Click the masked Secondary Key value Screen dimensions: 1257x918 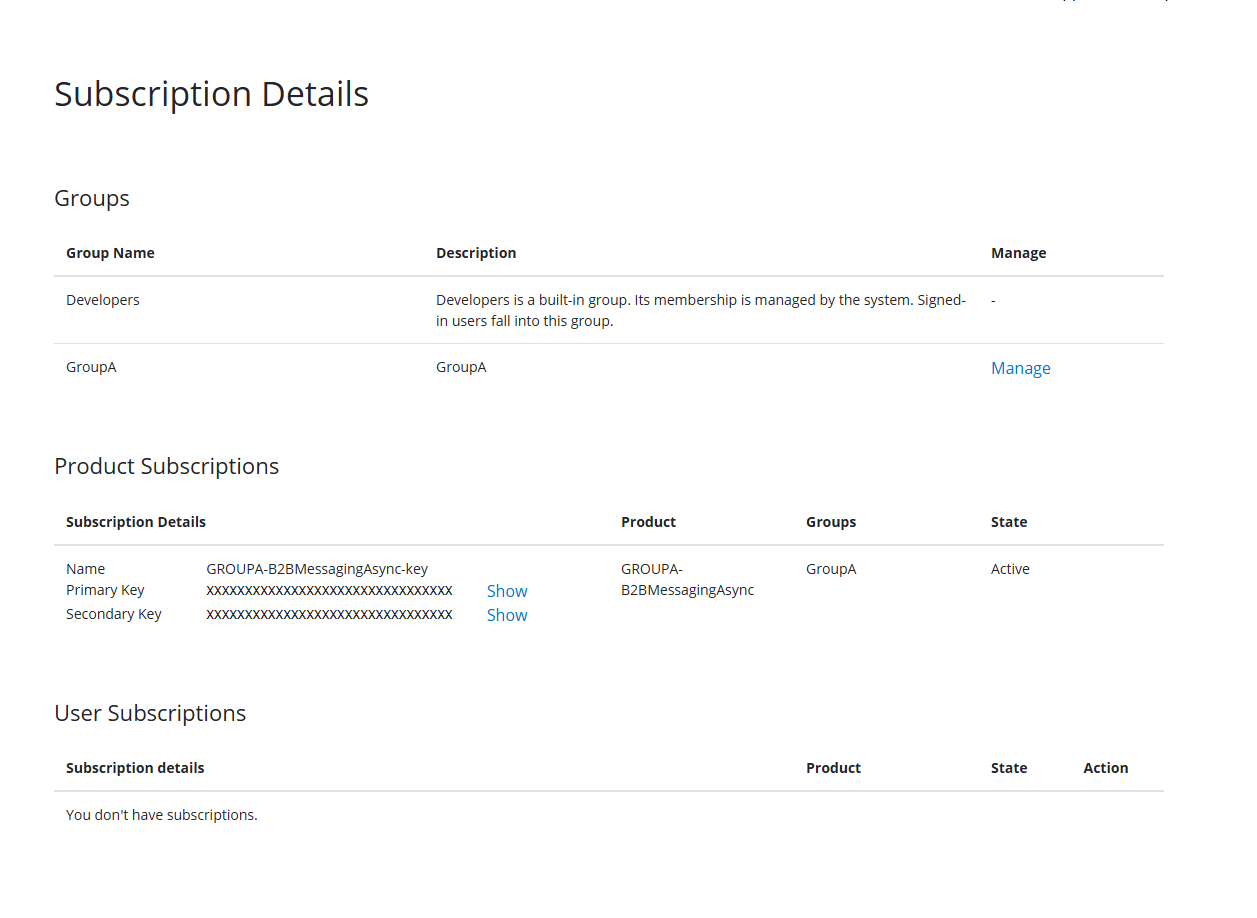[x=329, y=614]
